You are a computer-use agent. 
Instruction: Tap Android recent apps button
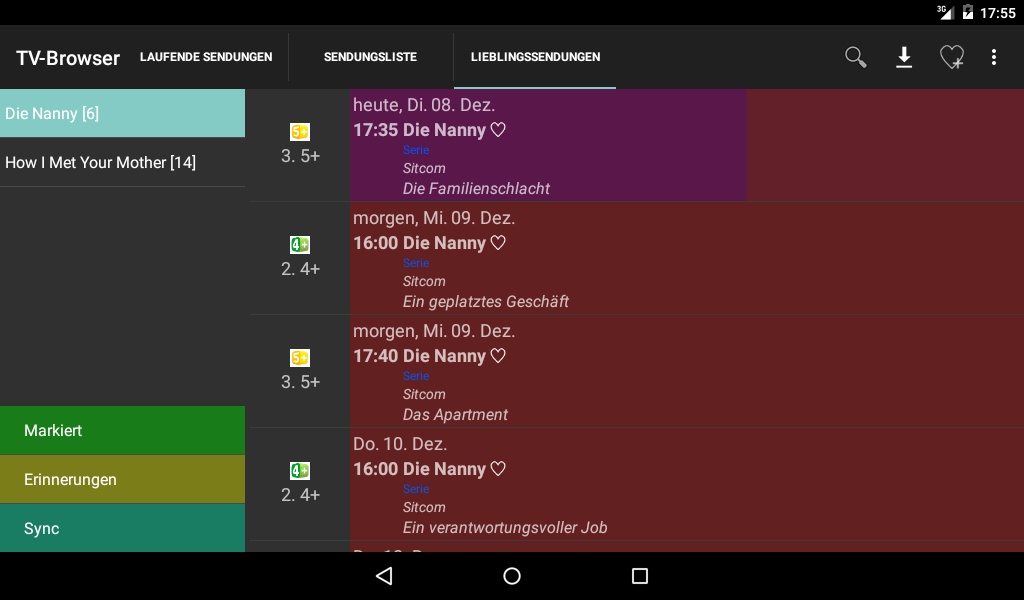(640, 576)
